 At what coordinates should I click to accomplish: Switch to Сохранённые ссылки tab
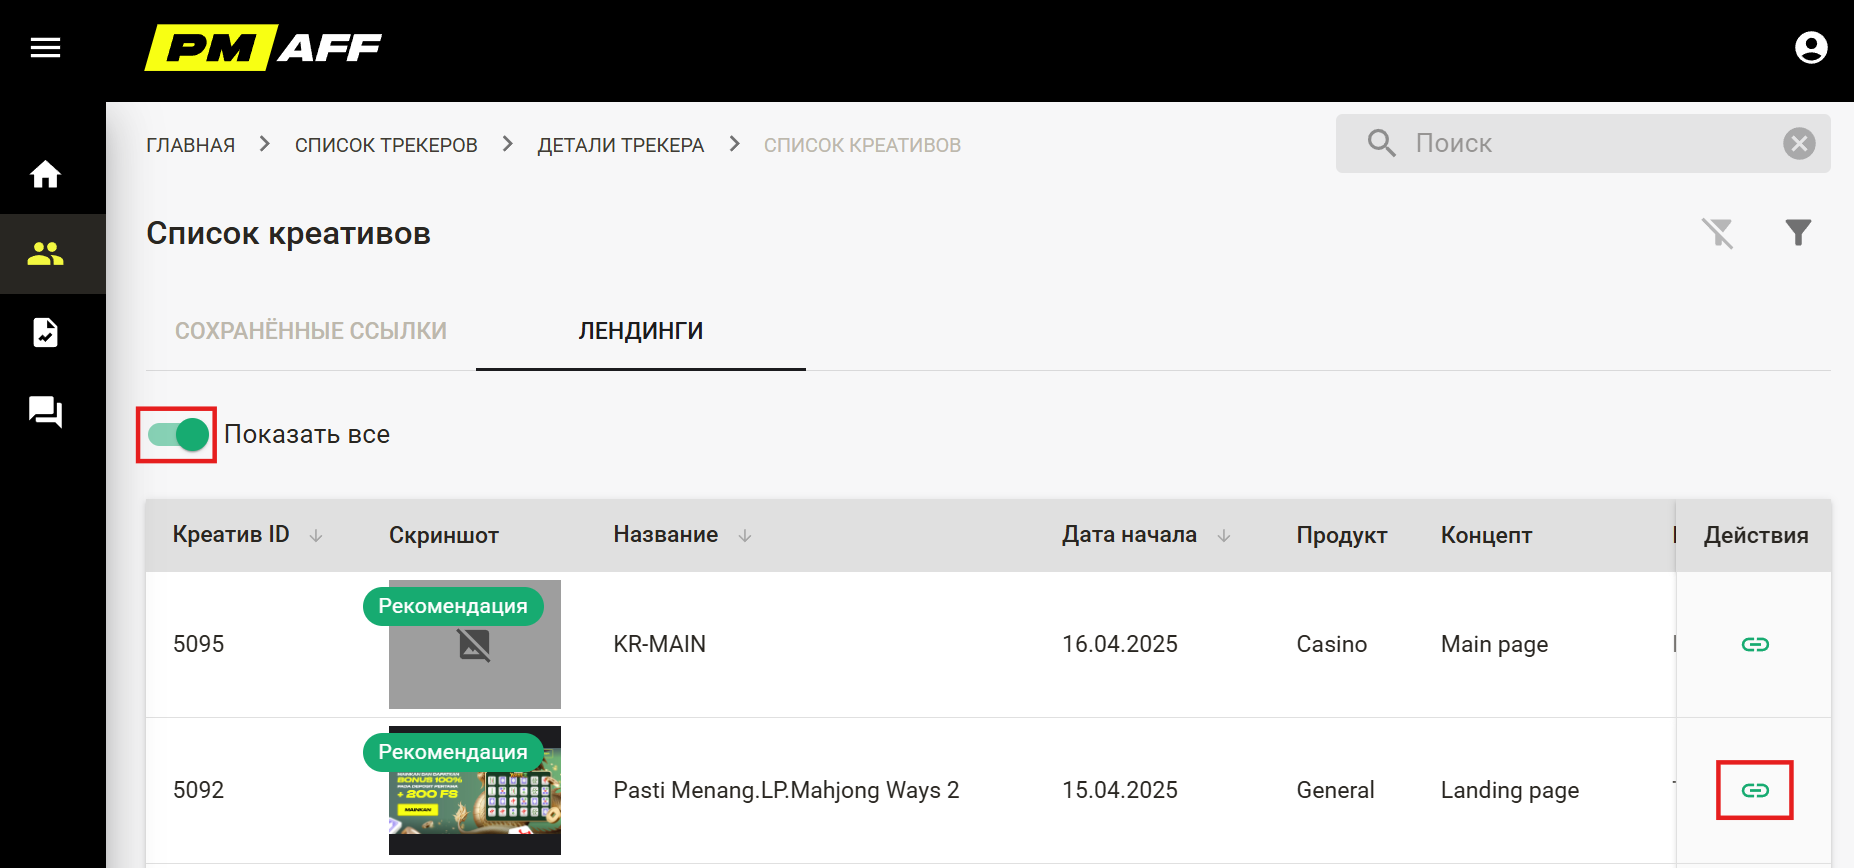(311, 331)
